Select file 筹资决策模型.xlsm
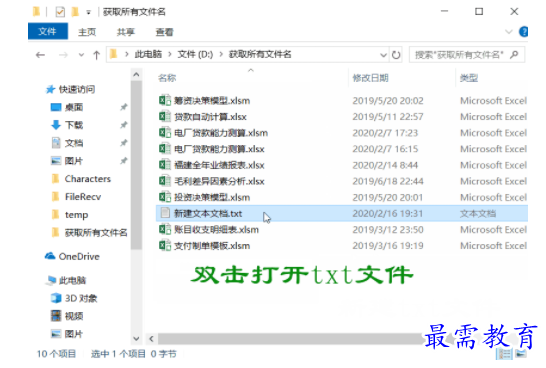The height and width of the screenshot is (368, 546). [212, 101]
